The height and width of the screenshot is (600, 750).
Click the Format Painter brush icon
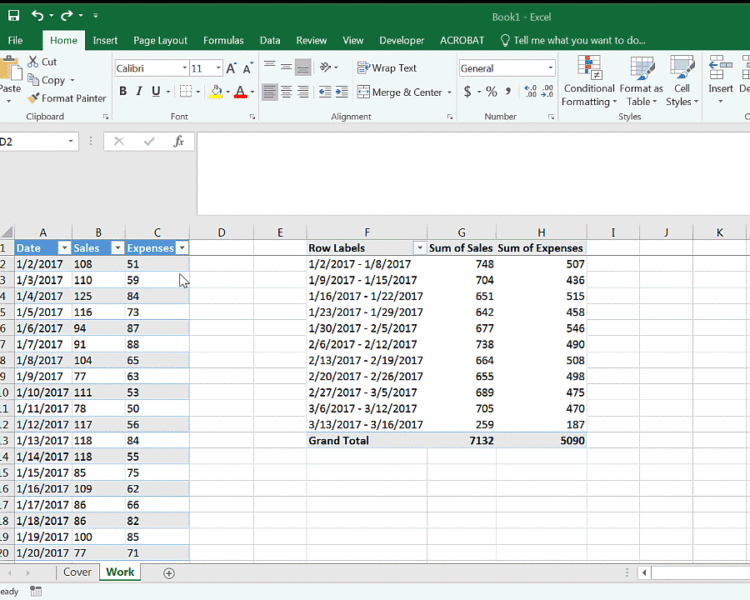pyautogui.click(x=34, y=98)
